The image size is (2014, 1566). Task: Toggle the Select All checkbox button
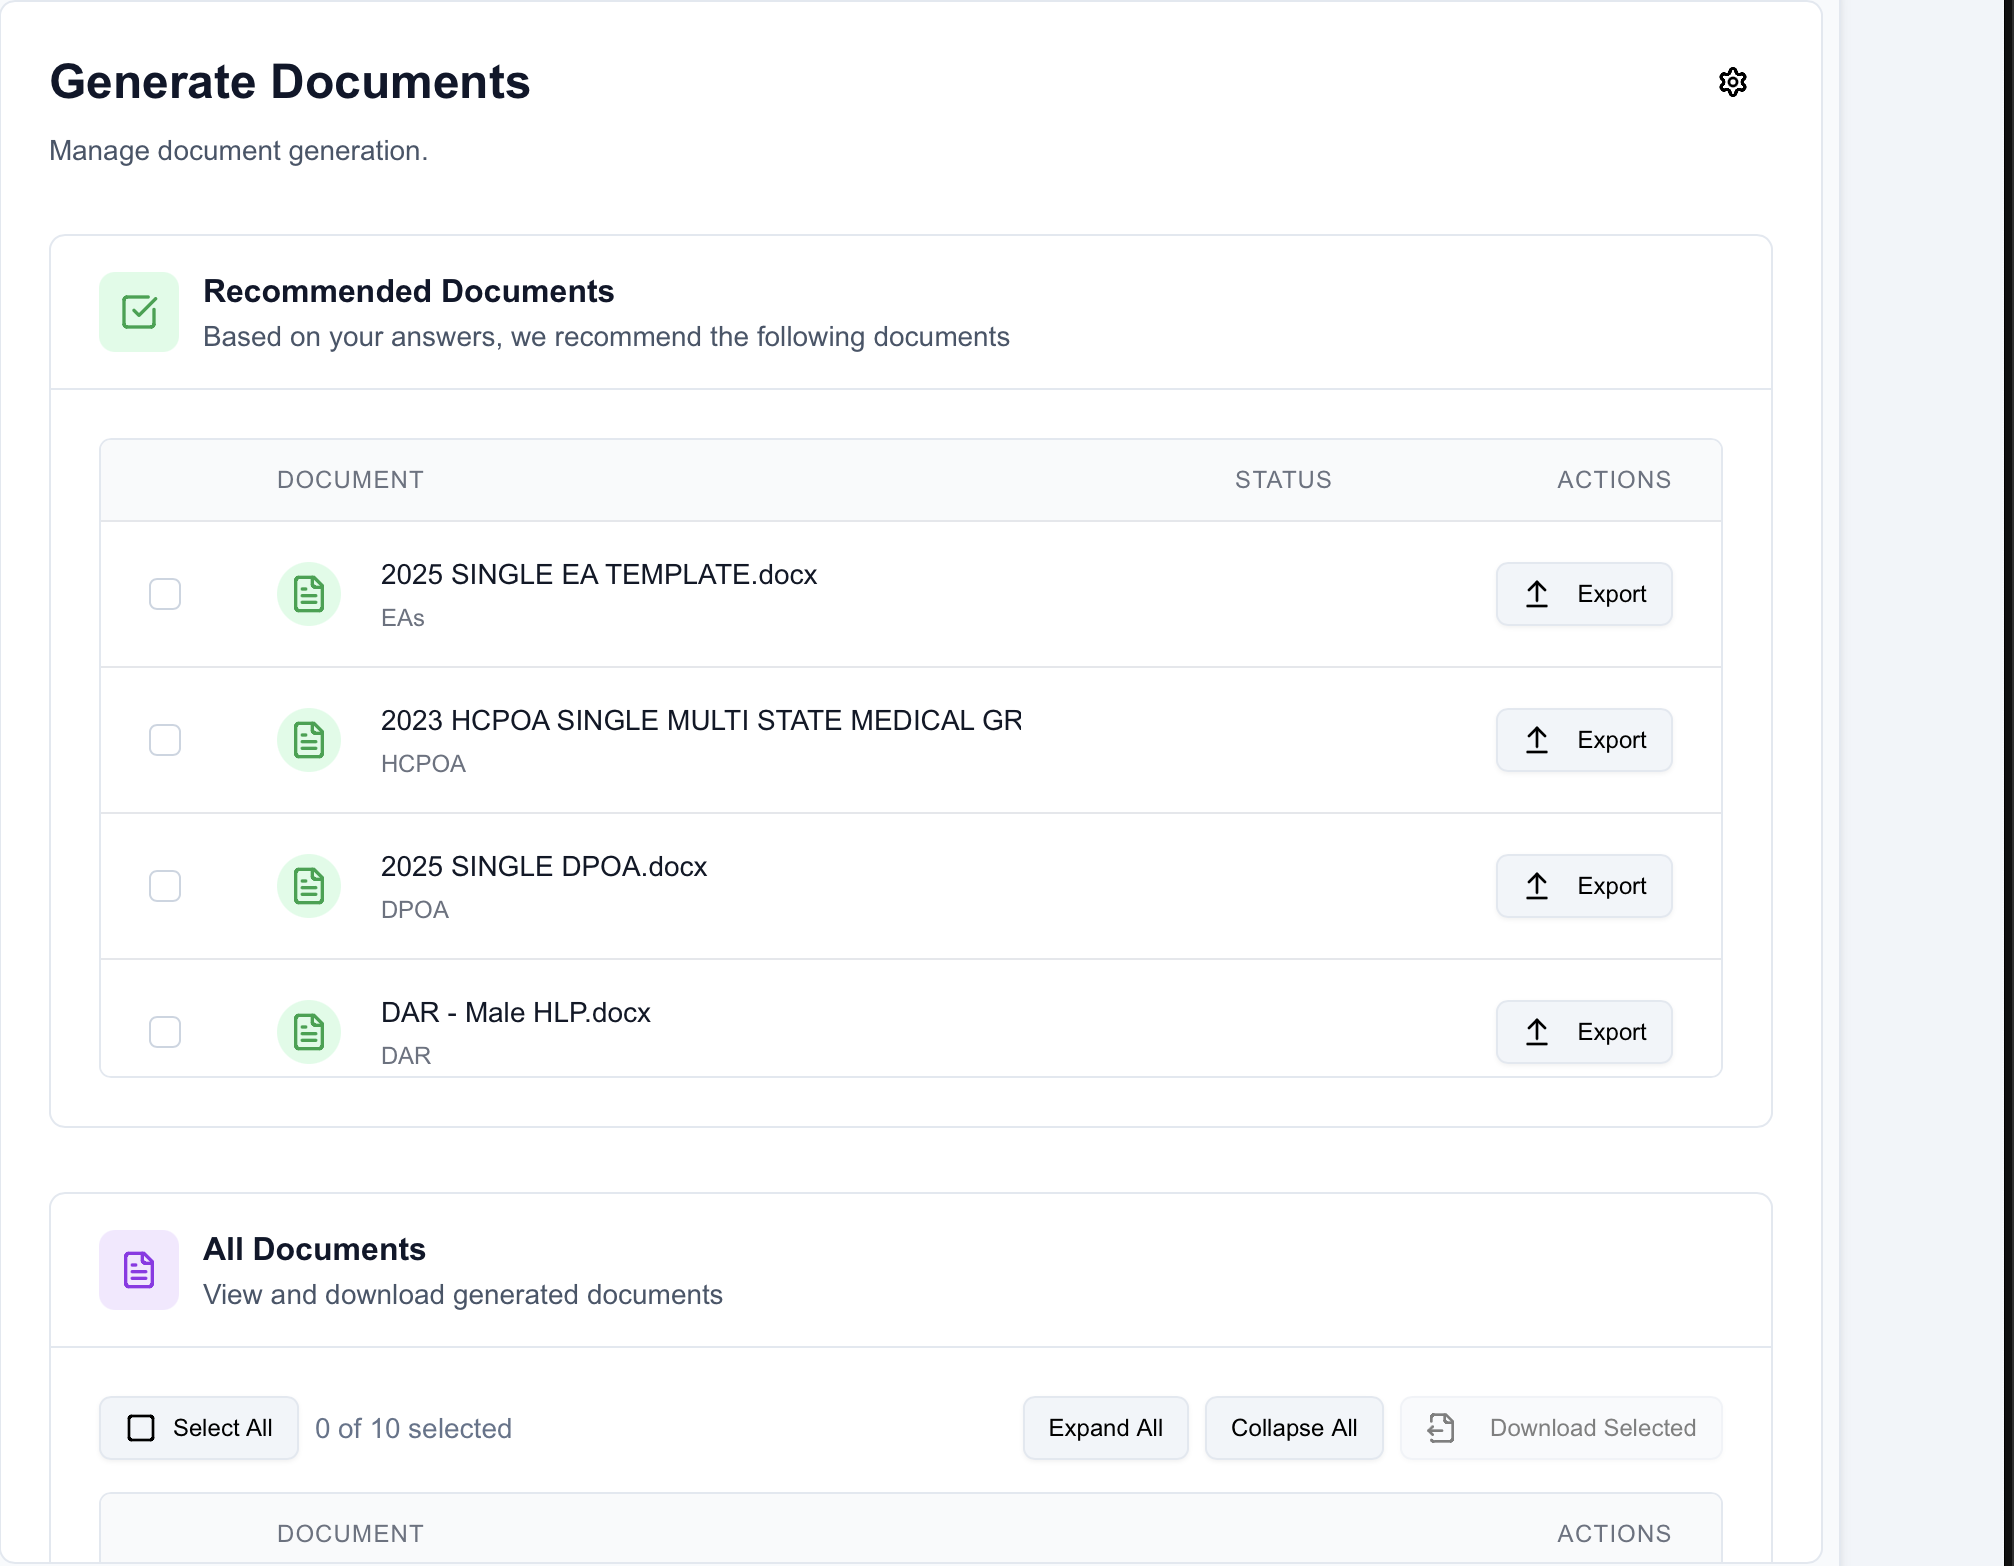coord(199,1428)
